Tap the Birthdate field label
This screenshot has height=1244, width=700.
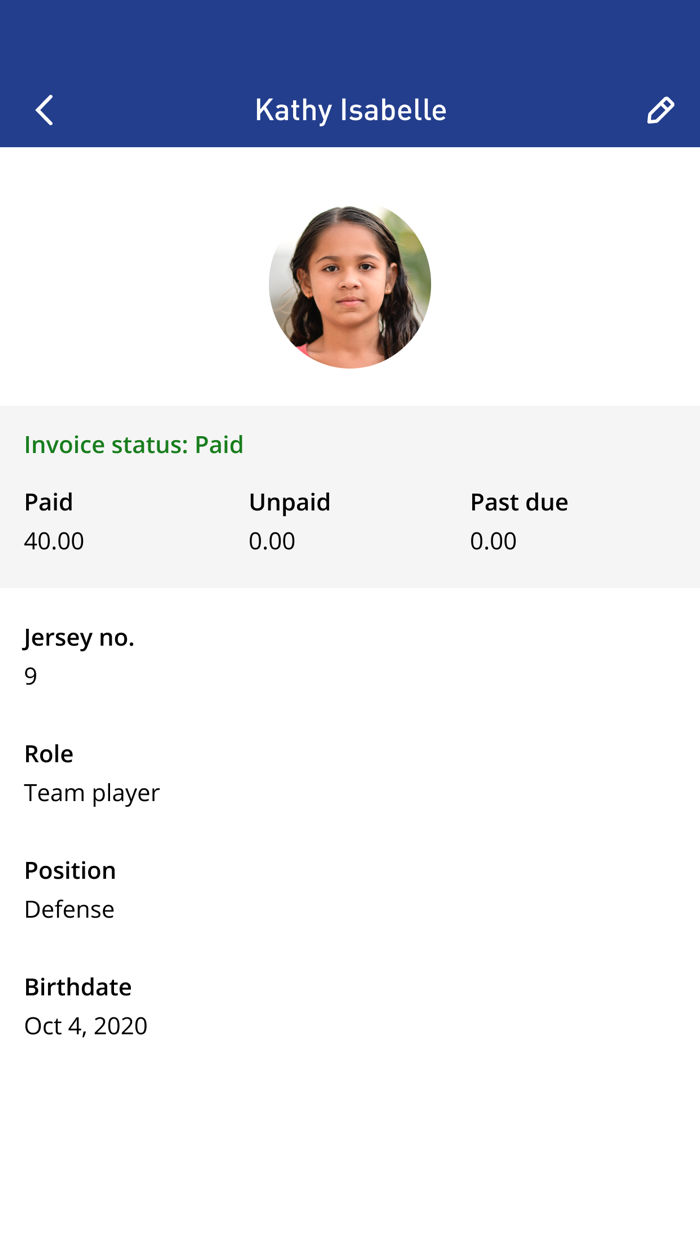tap(78, 987)
